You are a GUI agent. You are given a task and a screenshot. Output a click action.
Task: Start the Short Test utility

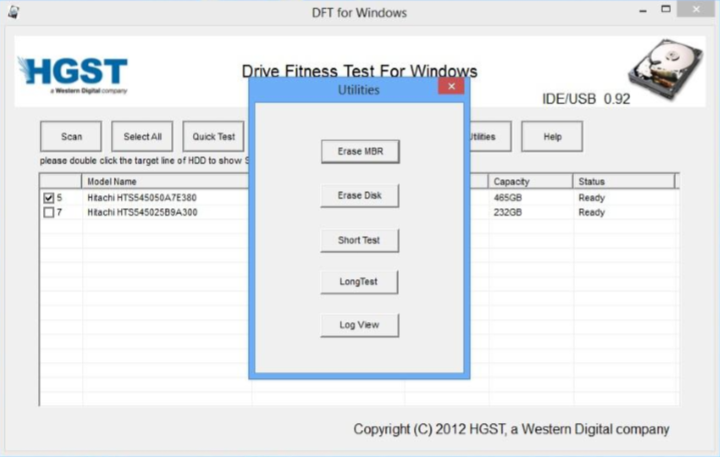click(359, 240)
